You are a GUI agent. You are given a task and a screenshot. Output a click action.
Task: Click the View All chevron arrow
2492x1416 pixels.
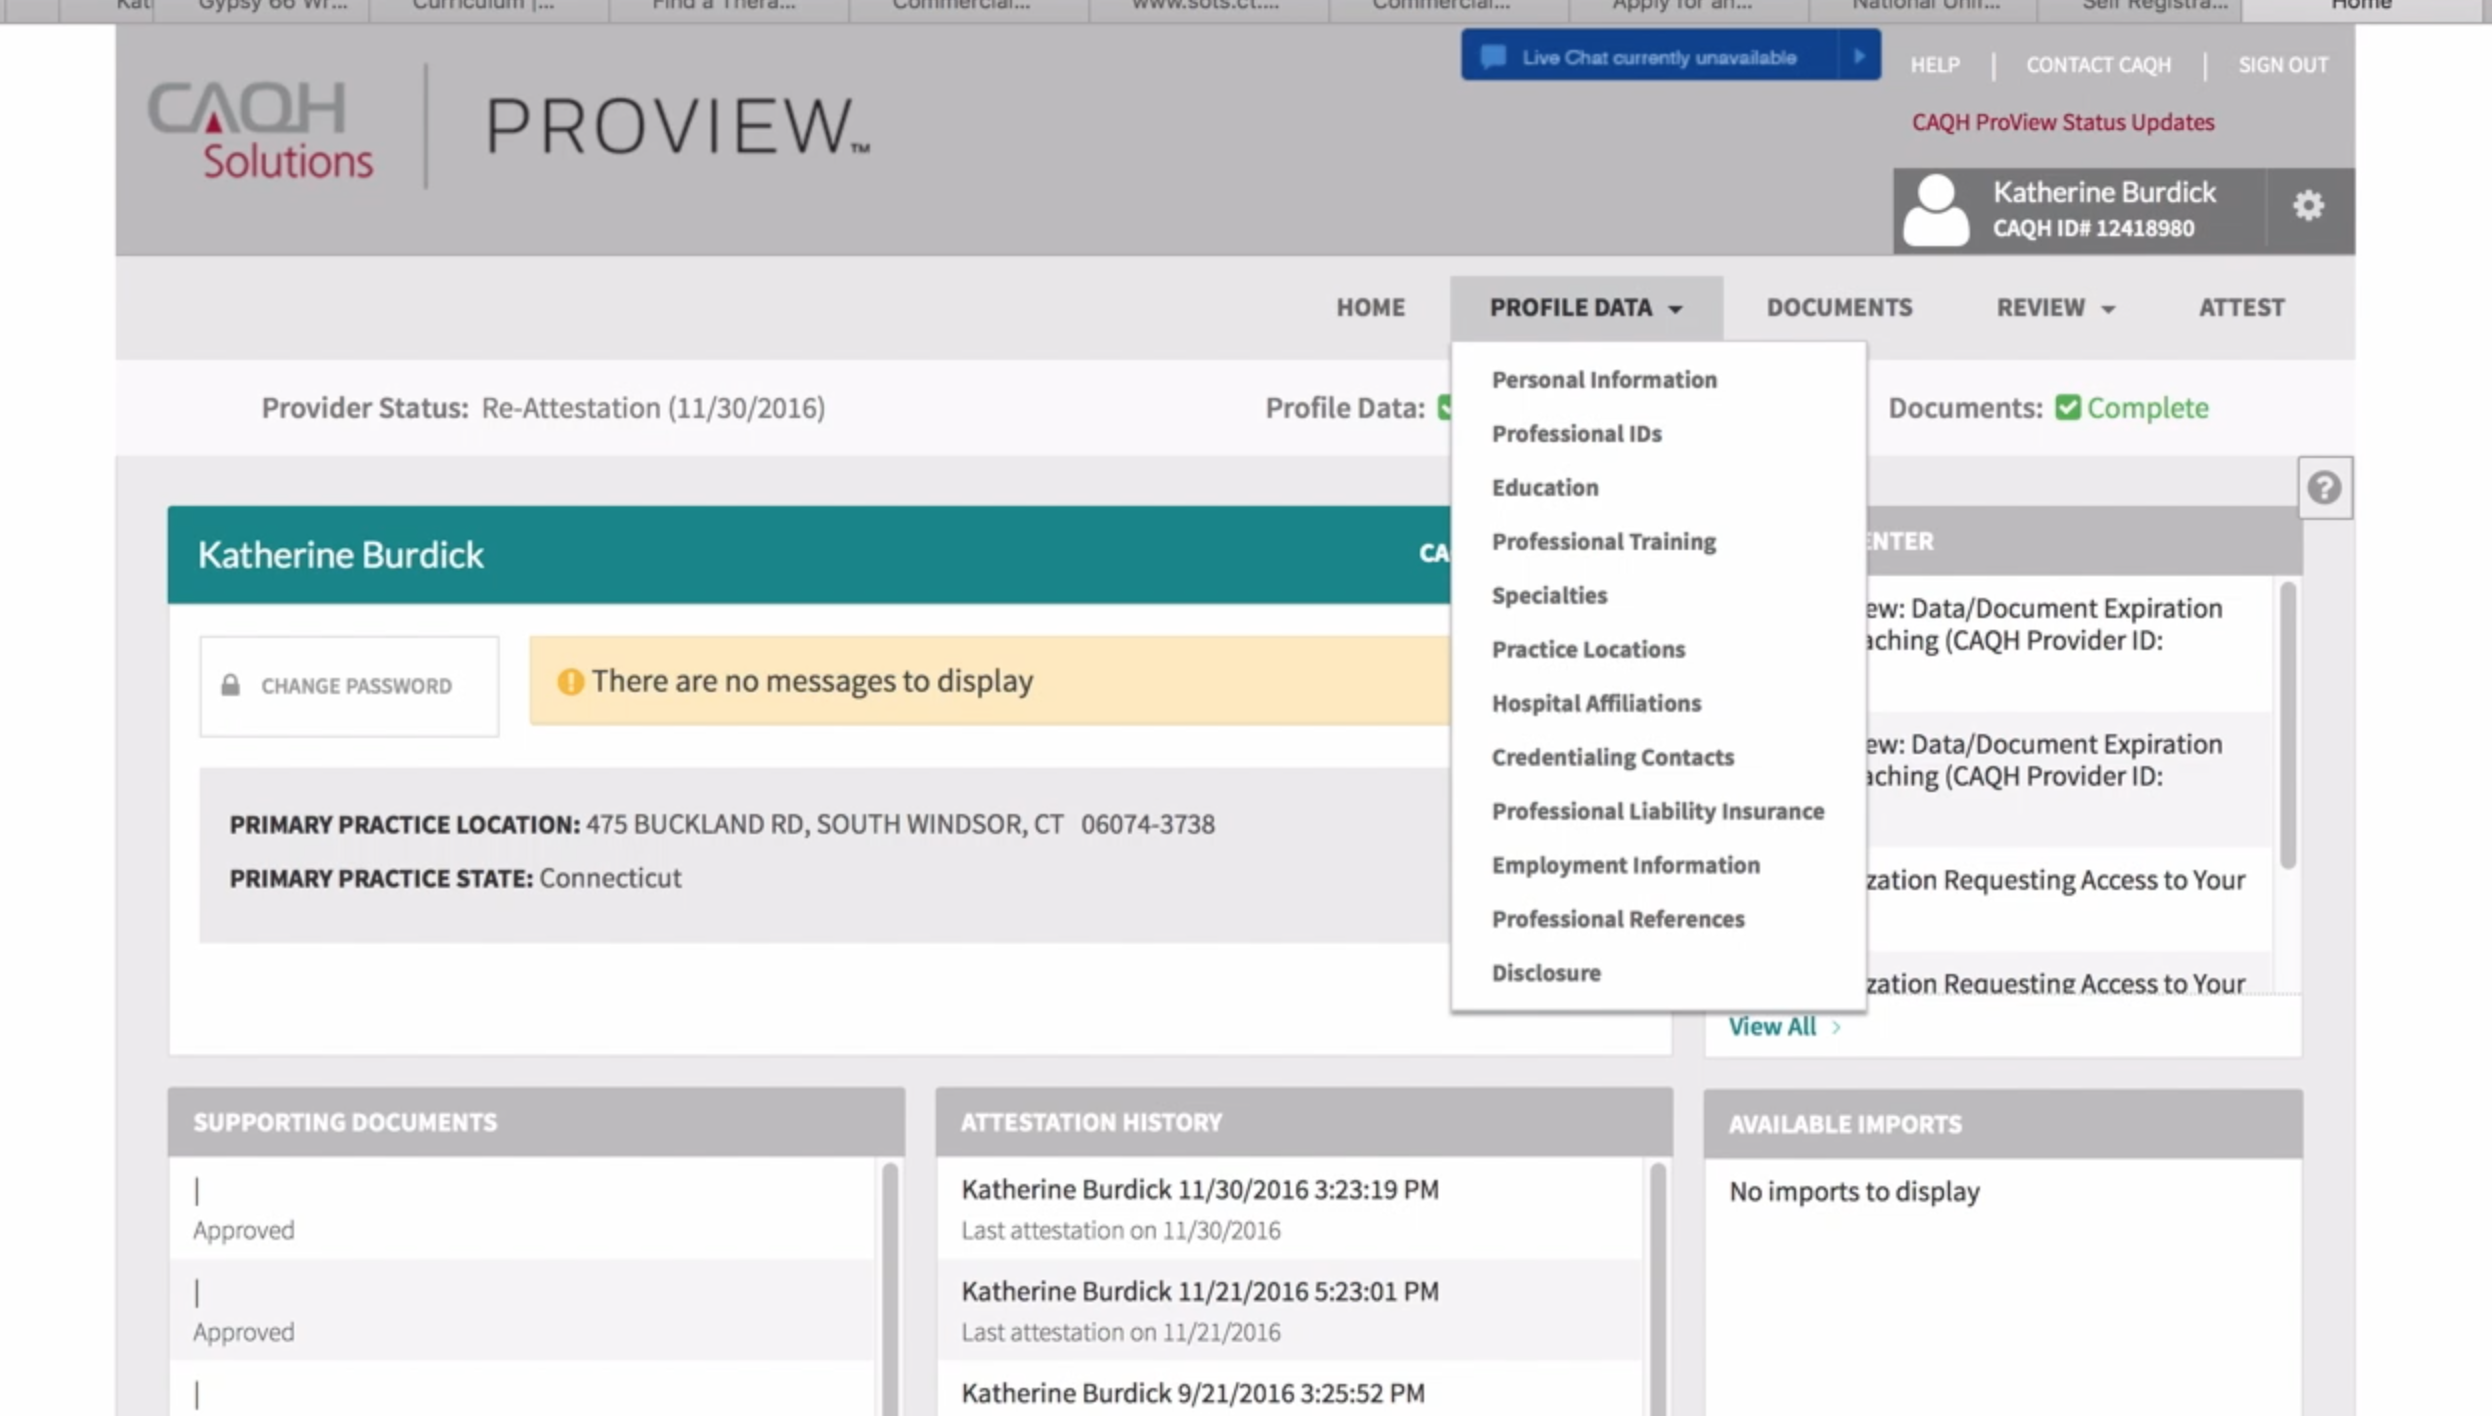(1836, 1027)
